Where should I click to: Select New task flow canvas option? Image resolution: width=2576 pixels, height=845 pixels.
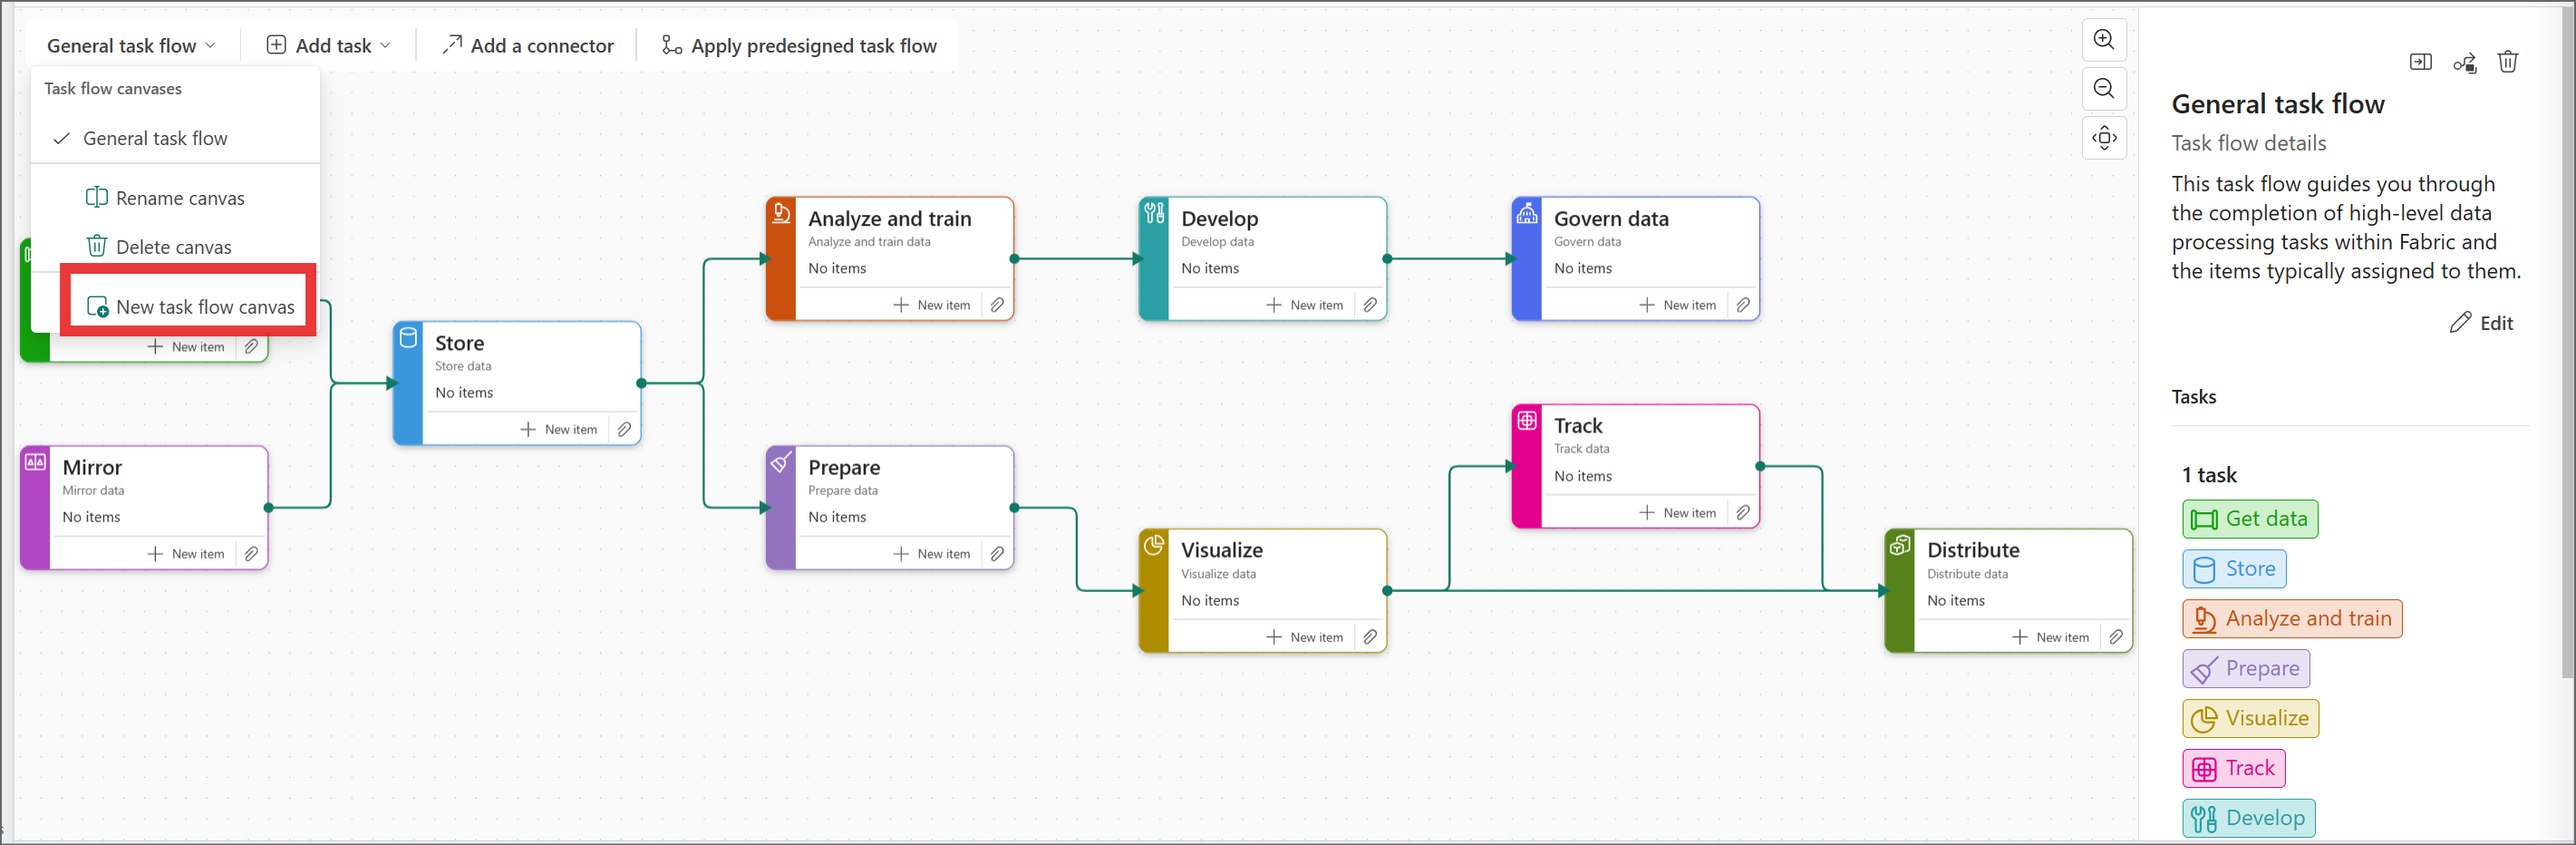(x=190, y=306)
